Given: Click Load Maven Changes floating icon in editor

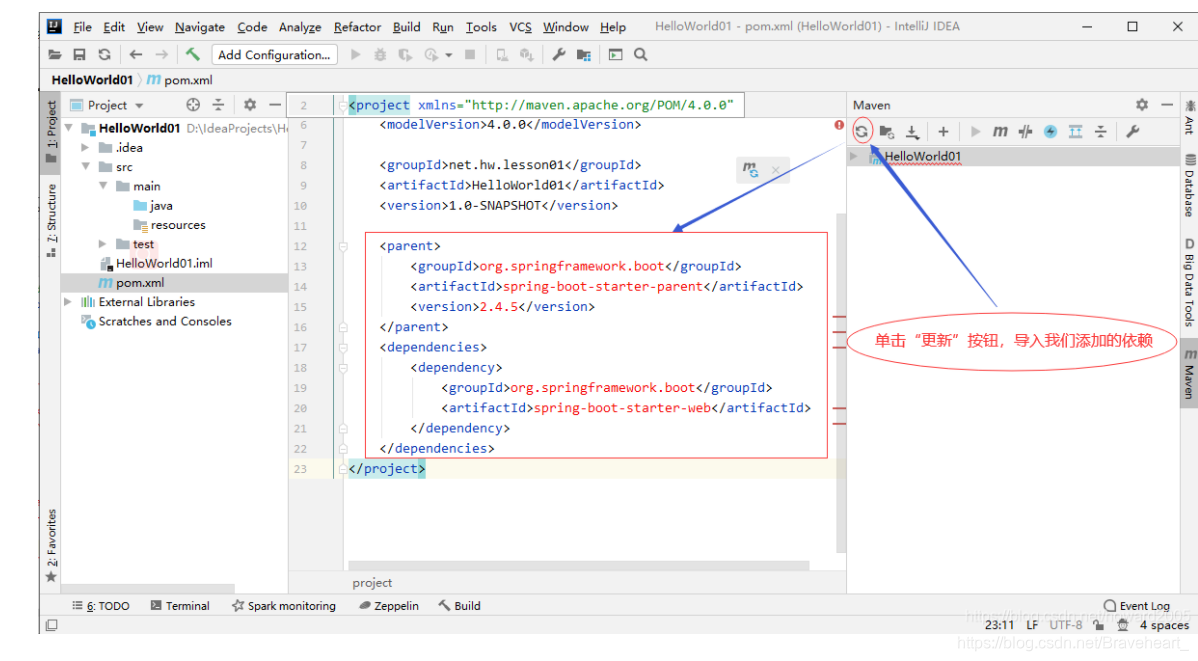Looking at the screenshot, I should click(x=751, y=170).
